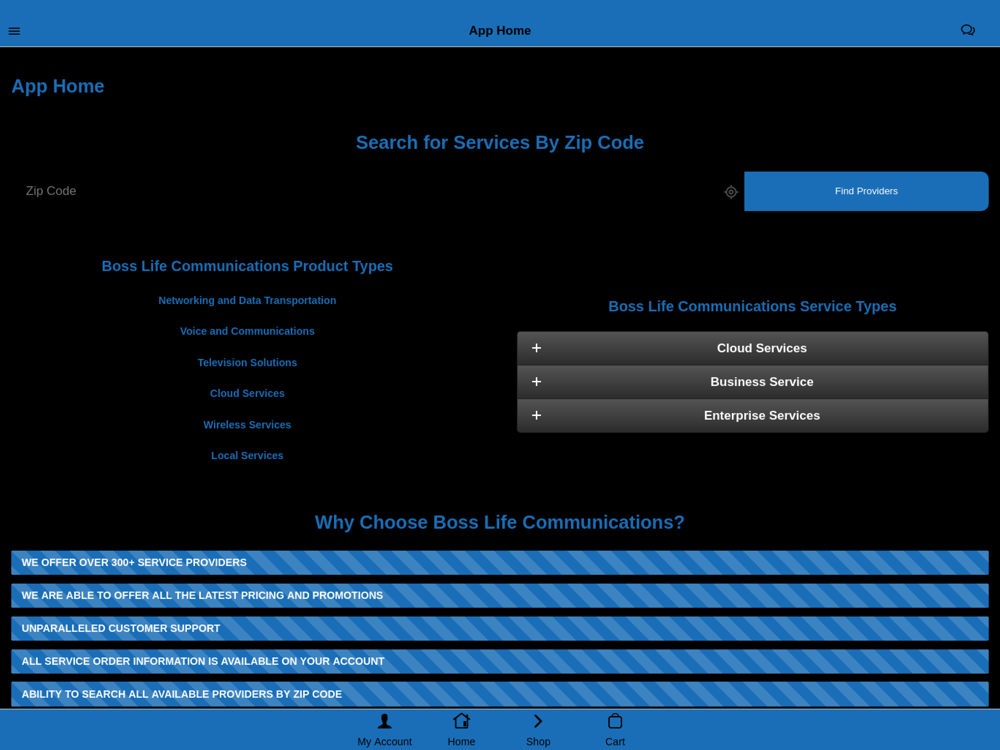Click the plus icon beside Cloud Services
Viewport: 1000px width, 750px height.
[536, 348]
